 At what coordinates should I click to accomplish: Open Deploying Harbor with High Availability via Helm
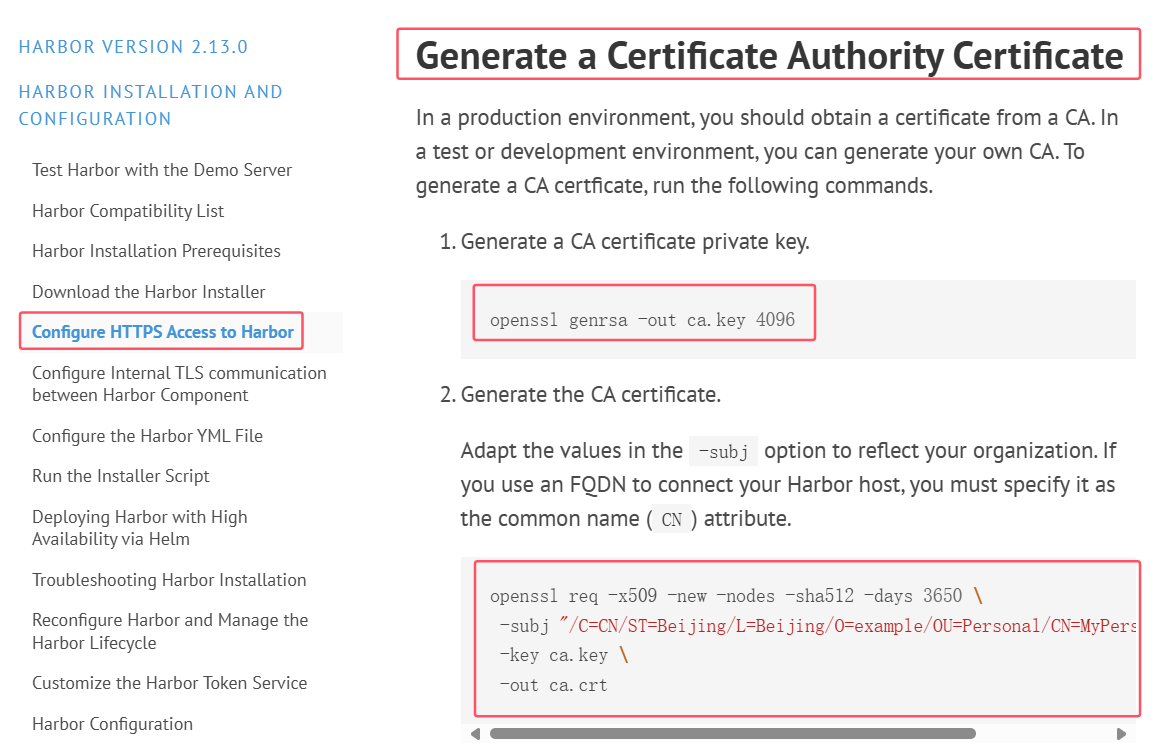(140, 527)
